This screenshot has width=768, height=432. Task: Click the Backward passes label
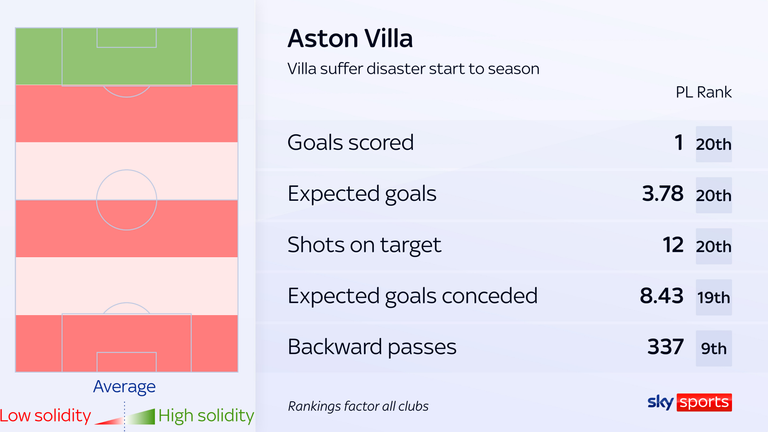[372, 347]
